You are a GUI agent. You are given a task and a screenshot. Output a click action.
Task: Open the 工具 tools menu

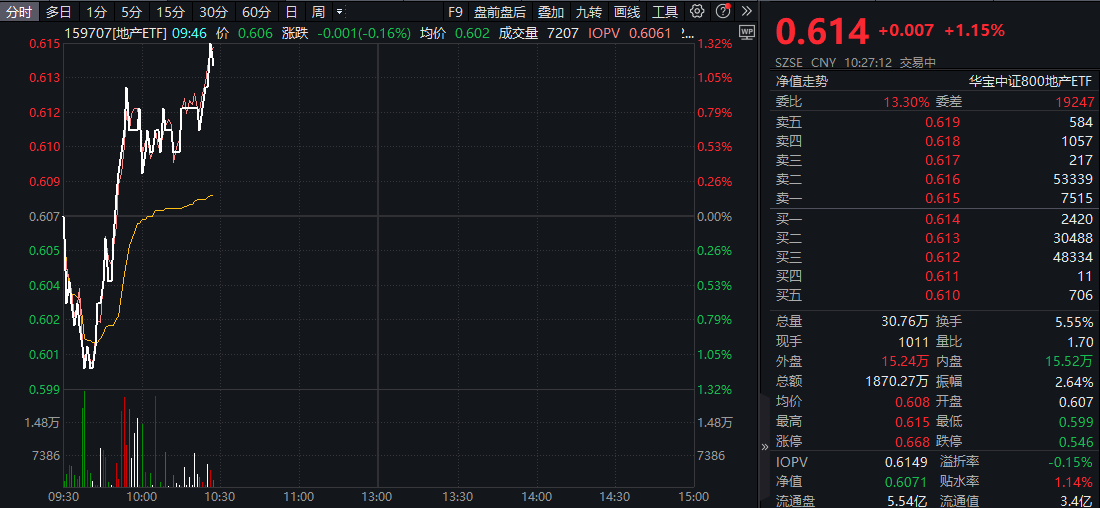(665, 12)
